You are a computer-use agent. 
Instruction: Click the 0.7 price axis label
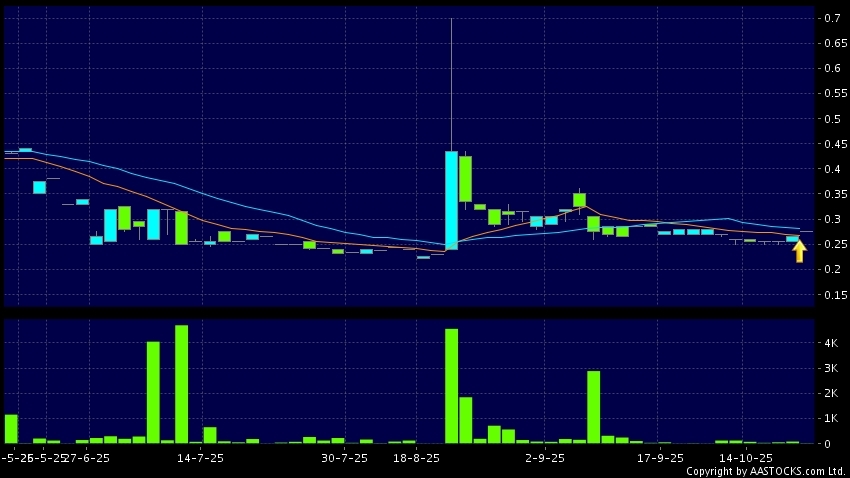click(x=831, y=18)
